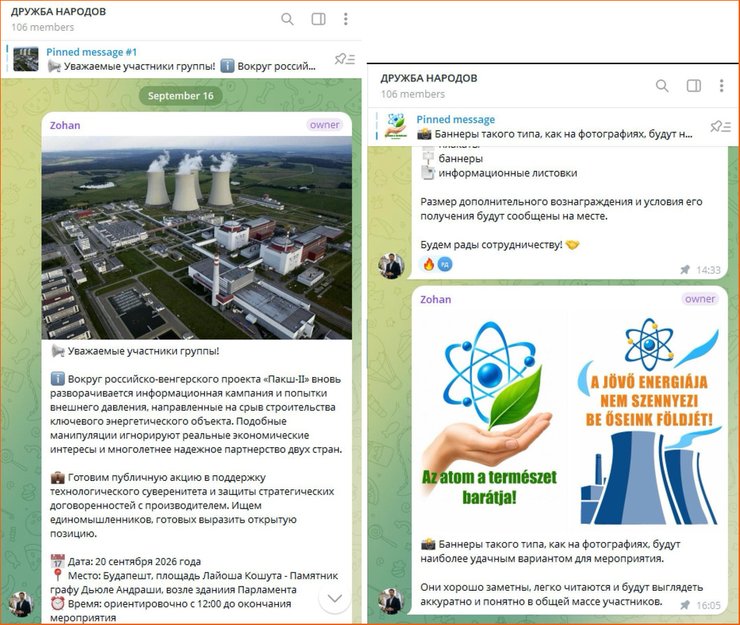The image size is (740, 625).
Task: Open Zohan's name on the banners message
Action: click(436, 299)
